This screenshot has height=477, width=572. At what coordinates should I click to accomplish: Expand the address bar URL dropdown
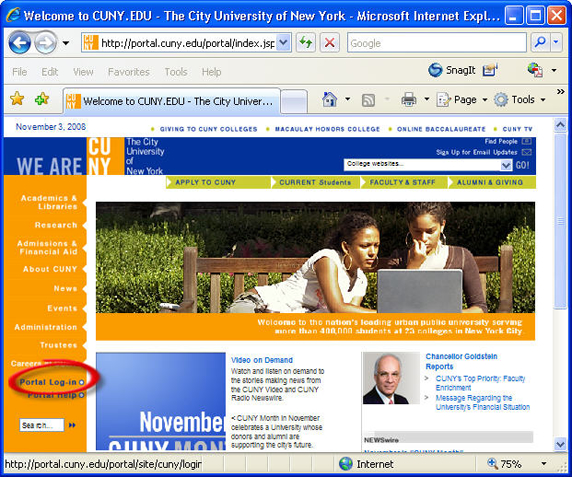coord(283,43)
